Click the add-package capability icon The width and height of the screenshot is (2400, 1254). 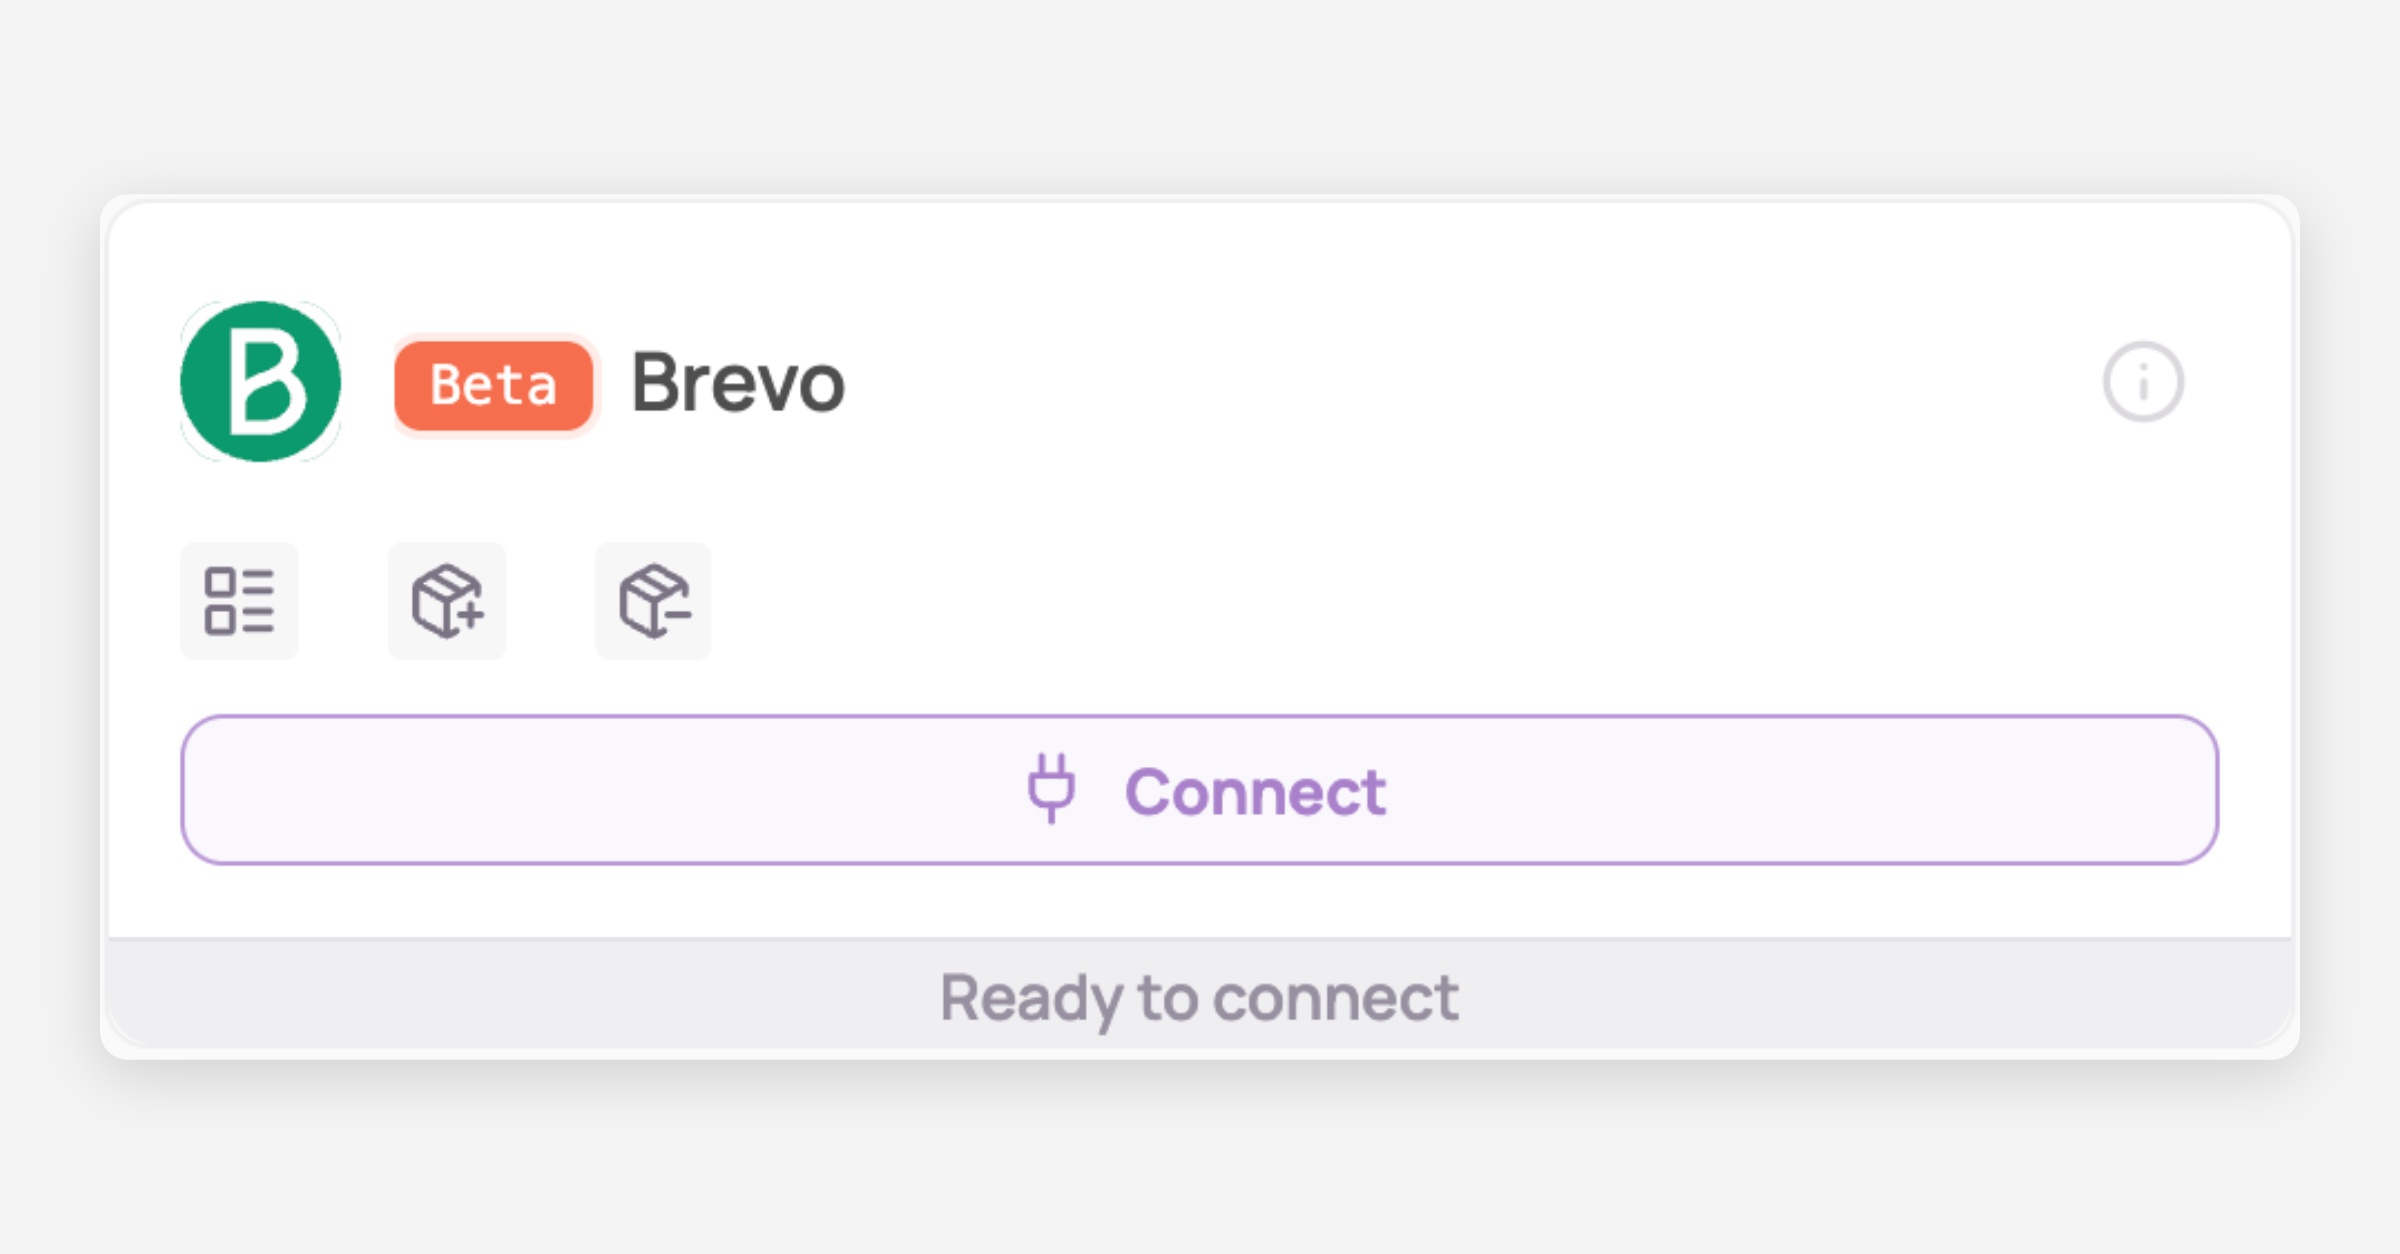pyautogui.click(x=447, y=601)
